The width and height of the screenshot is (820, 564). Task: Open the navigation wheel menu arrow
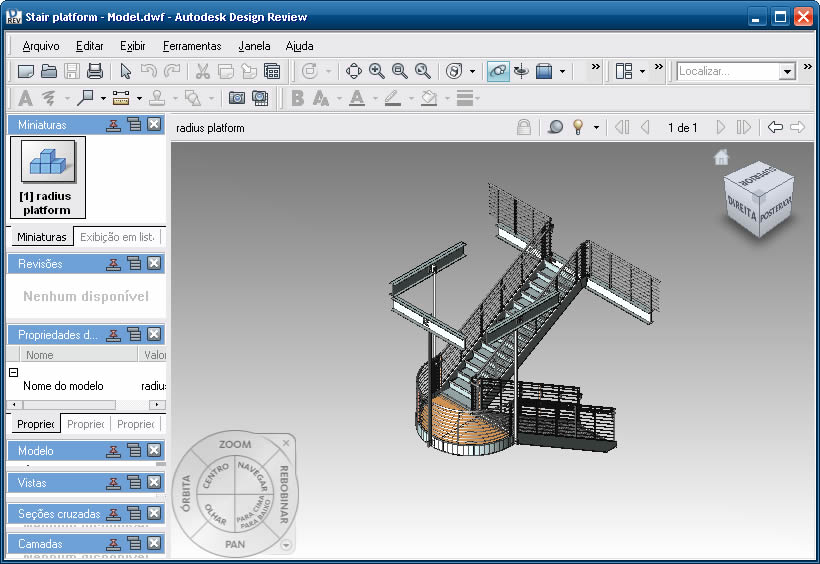click(286, 545)
